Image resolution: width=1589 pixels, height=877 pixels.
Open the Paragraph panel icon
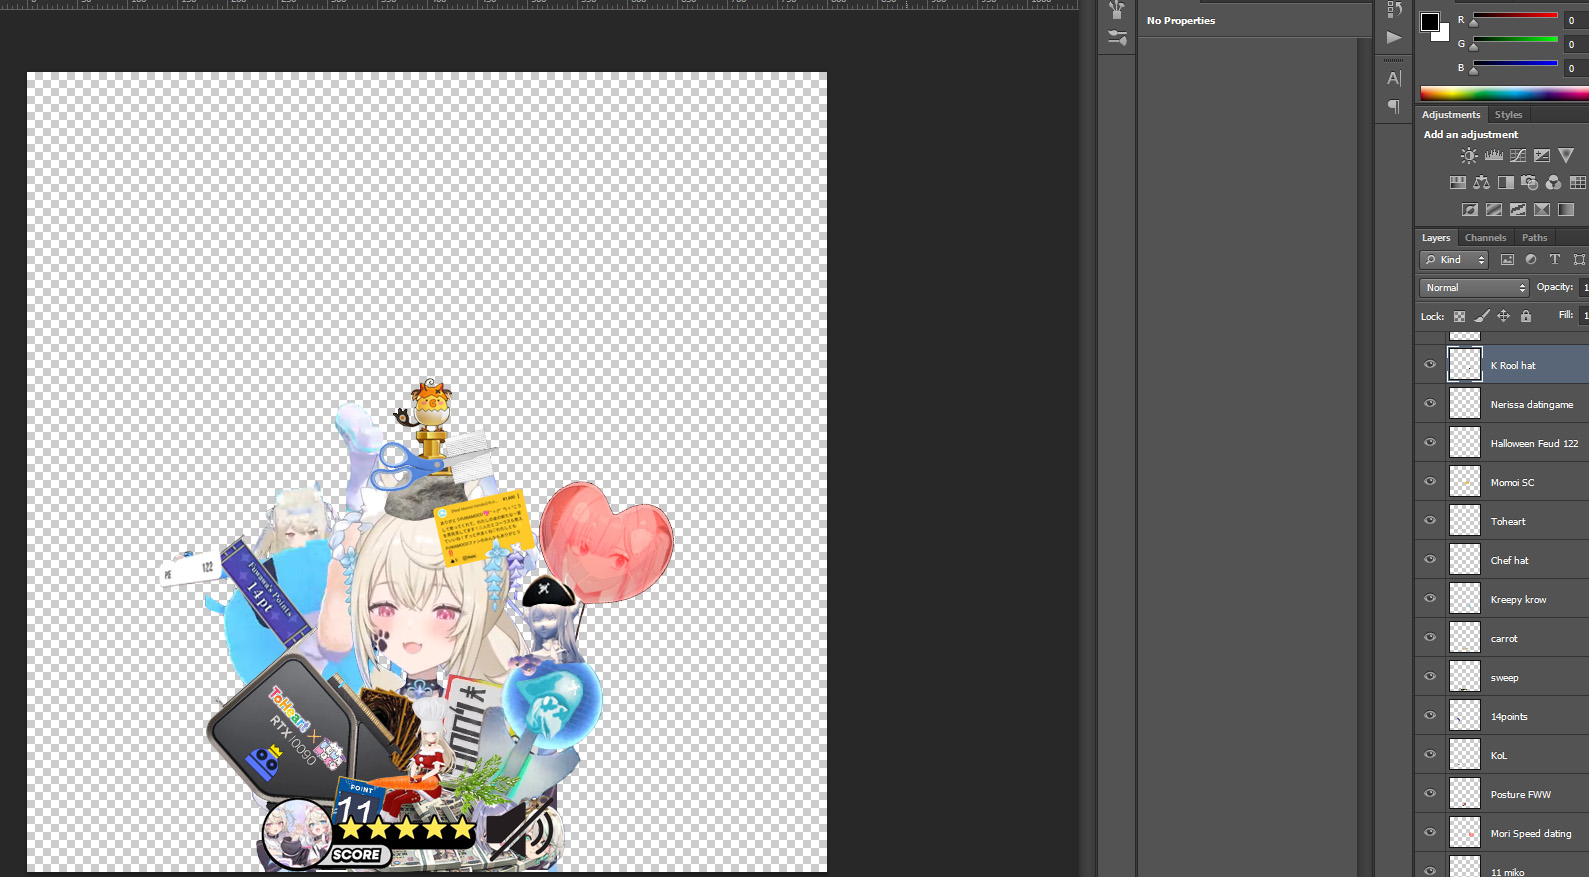coord(1394,106)
